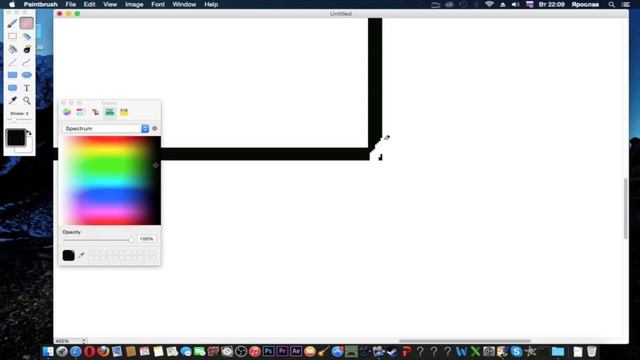Choose the Rectangle shape tool
This screenshot has height=360, width=640.
(x=12, y=75)
